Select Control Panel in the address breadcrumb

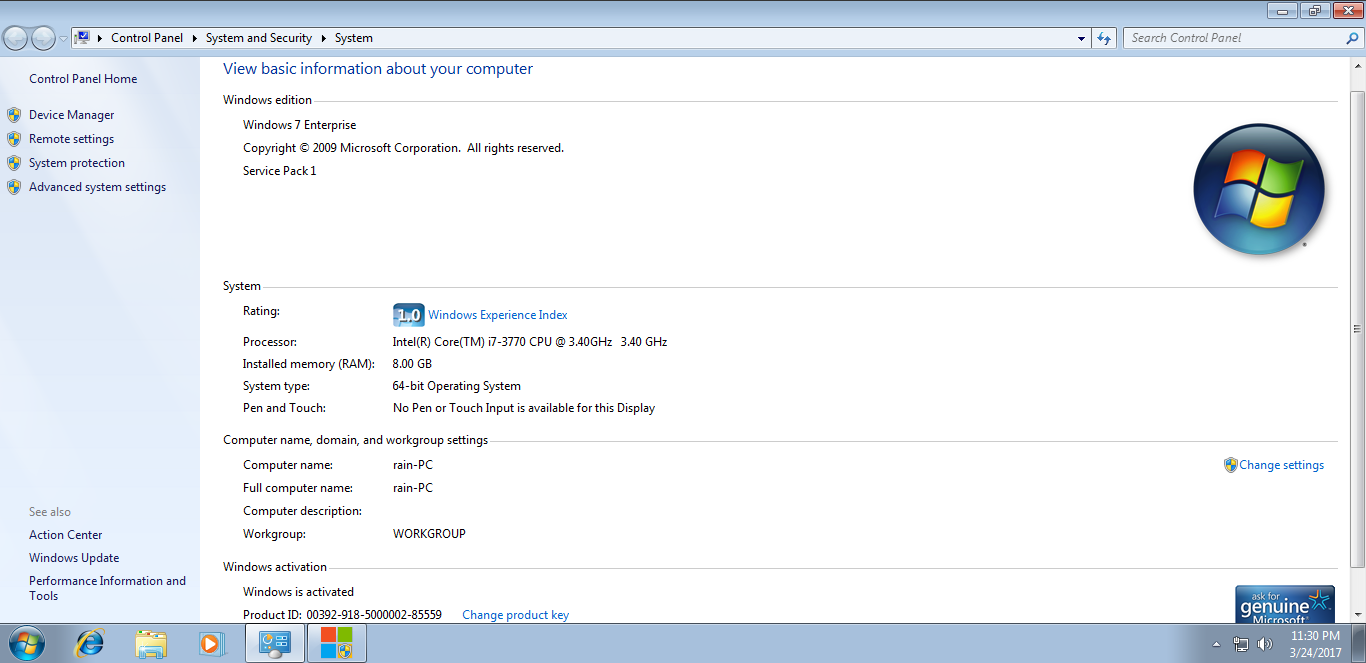tap(147, 38)
